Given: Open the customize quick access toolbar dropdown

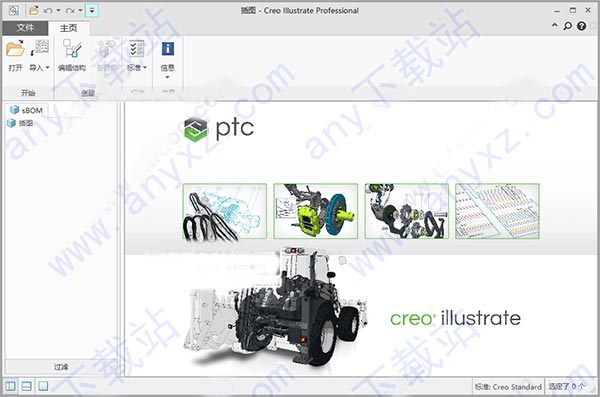Looking at the screenshot, I should [92, 11].
